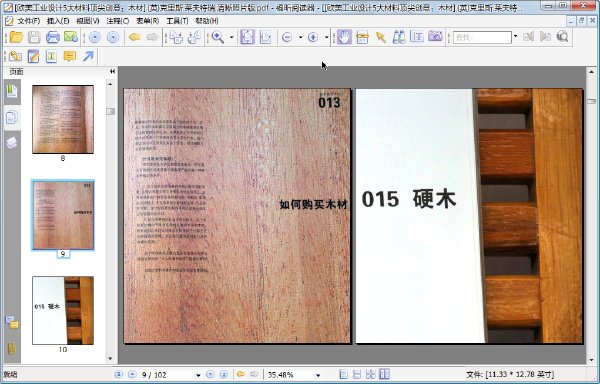Select the edit note pencil tool

point(33,57)
